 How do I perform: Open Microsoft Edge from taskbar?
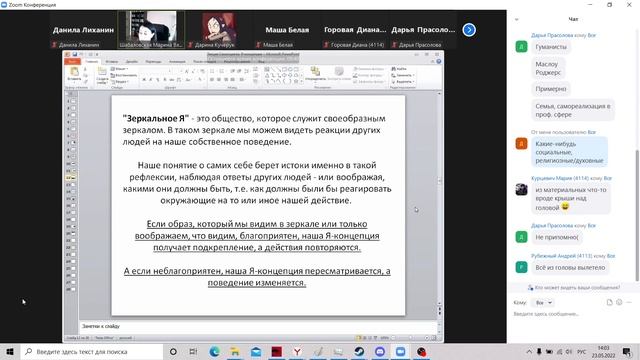[214, 352]
